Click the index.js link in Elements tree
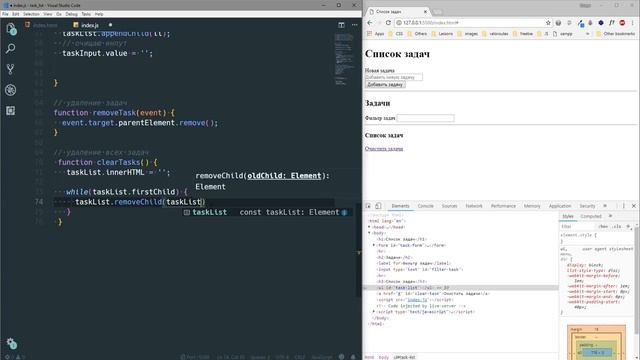The width and height of the screenshot is (640, 360). [417, 300]
